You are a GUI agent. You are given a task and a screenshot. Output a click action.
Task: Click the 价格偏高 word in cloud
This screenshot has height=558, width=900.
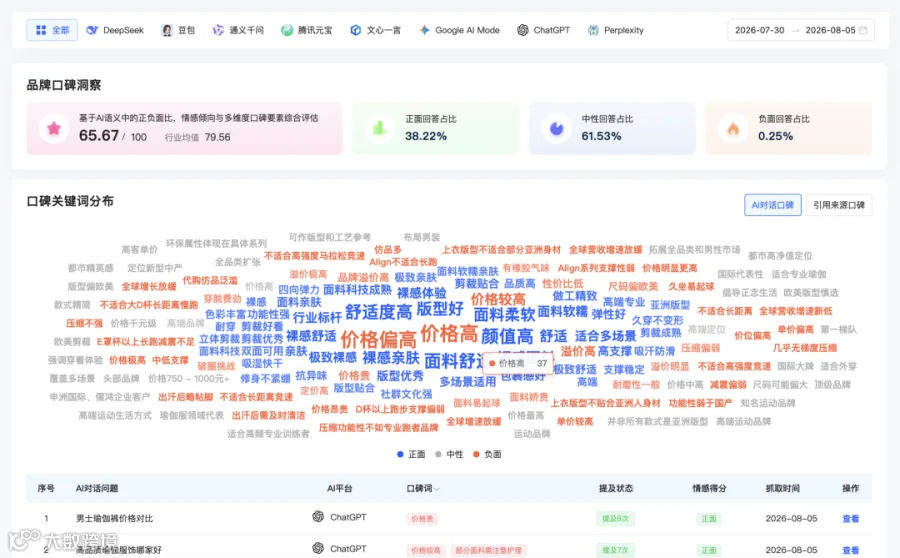[378, 339]
